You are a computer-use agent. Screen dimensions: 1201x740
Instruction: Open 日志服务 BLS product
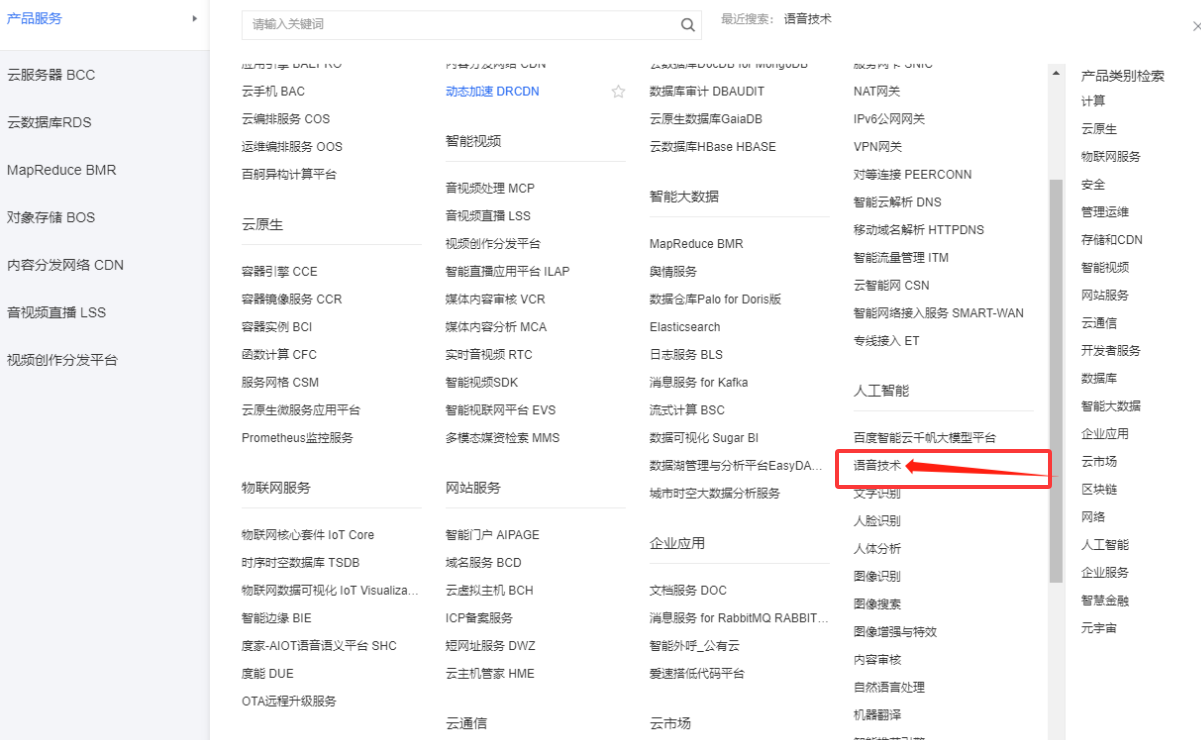tap(686, 355)
